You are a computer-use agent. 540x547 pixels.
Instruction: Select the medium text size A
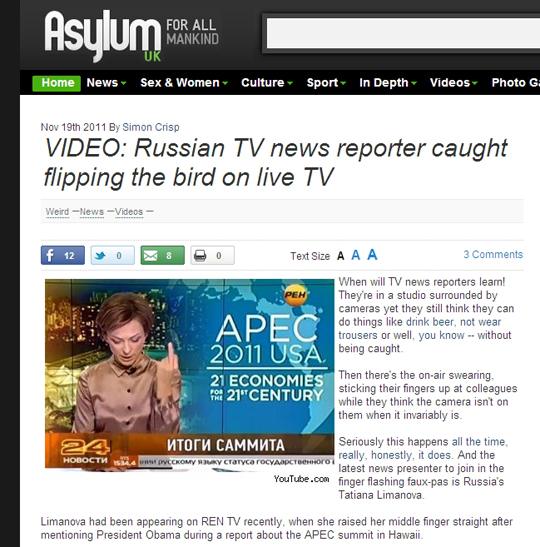click(x=355, y=255)
